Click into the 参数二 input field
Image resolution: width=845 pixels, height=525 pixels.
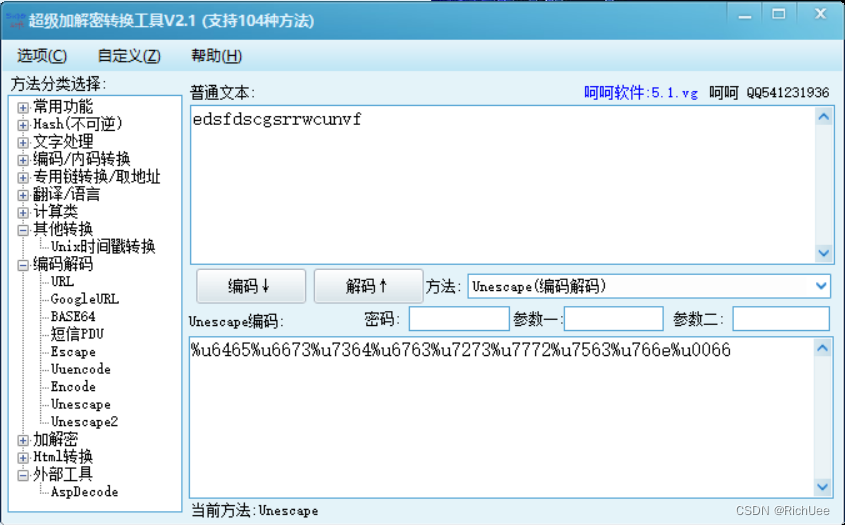pyautogui.click(x=781, y=319)
